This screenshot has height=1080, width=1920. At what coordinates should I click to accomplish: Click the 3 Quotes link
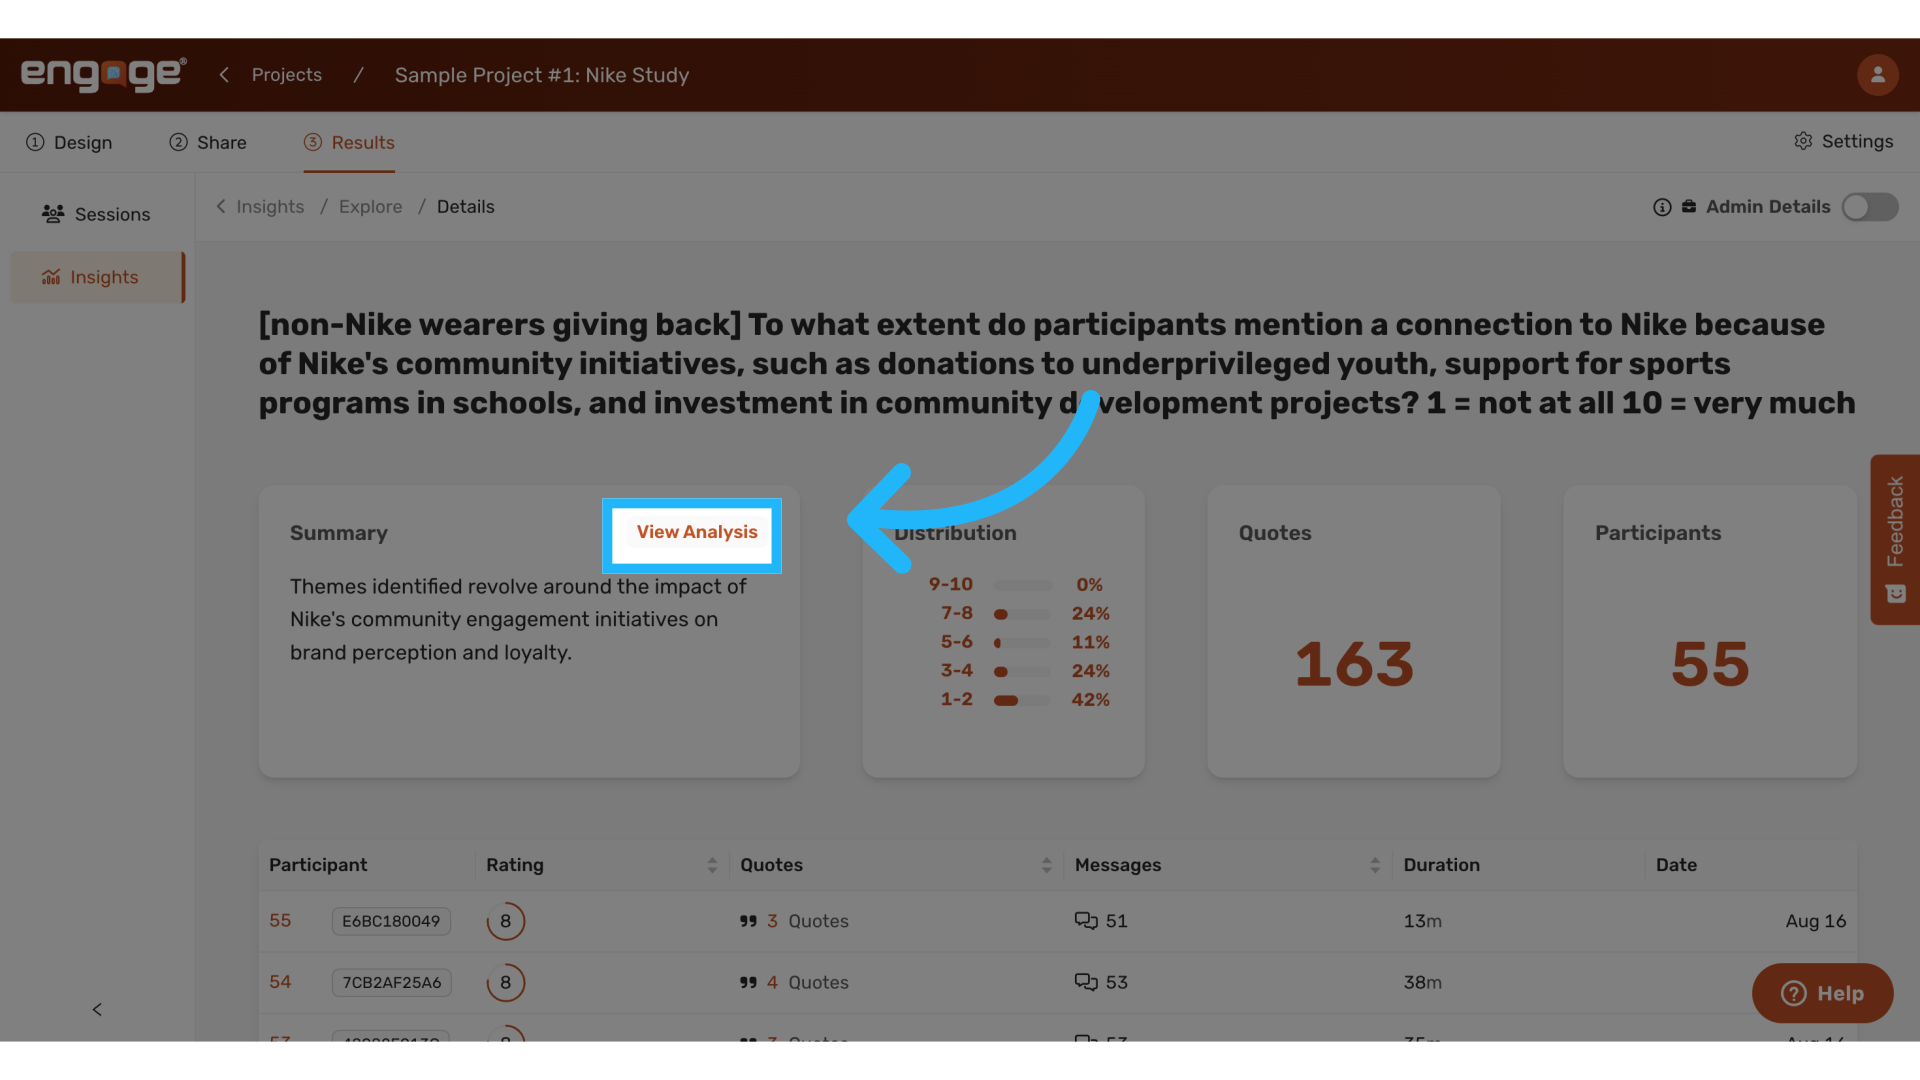pos(808,921)
